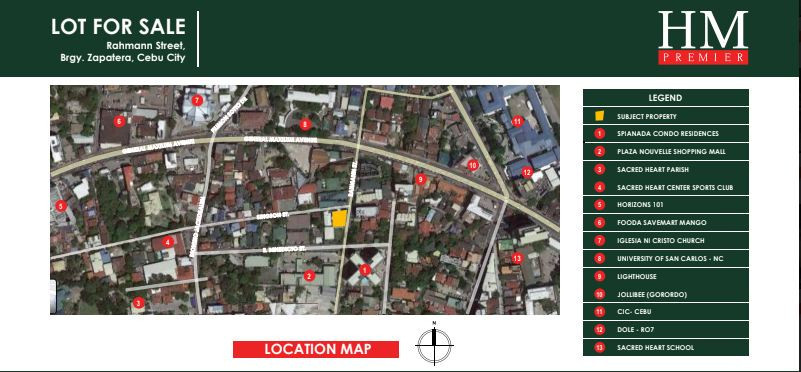Click the legend's red circle numbered 3
The image size is (801, 372).
599,170
